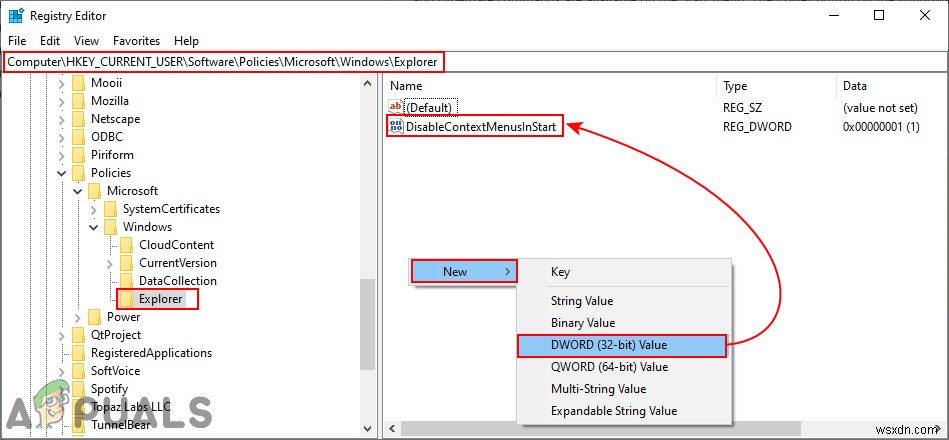Viewport: 949px width, 440px height.
Task: Click the Piriform folder icon
Action: (x=78, y=155)
